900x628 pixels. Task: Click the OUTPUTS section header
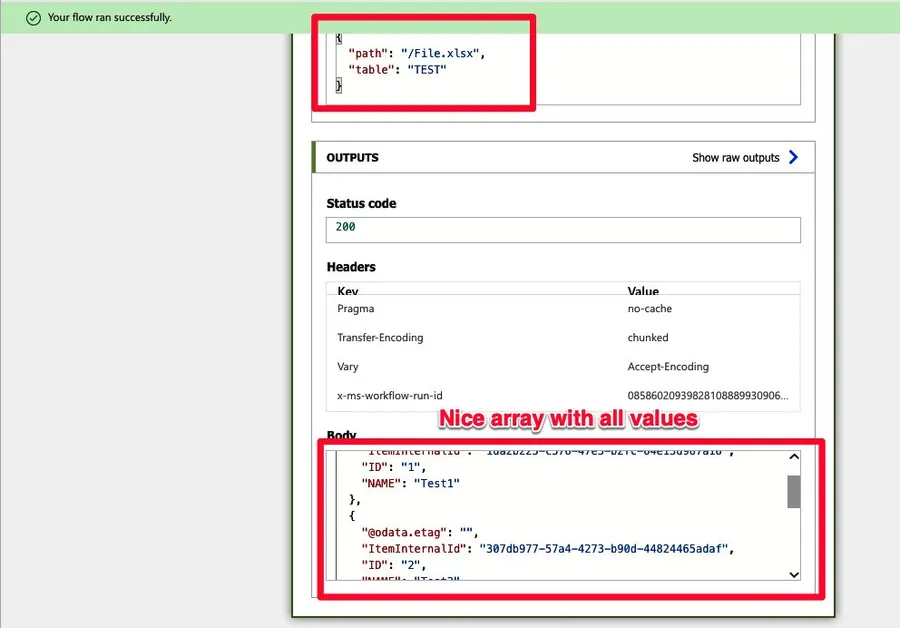[x=353, y=158]
